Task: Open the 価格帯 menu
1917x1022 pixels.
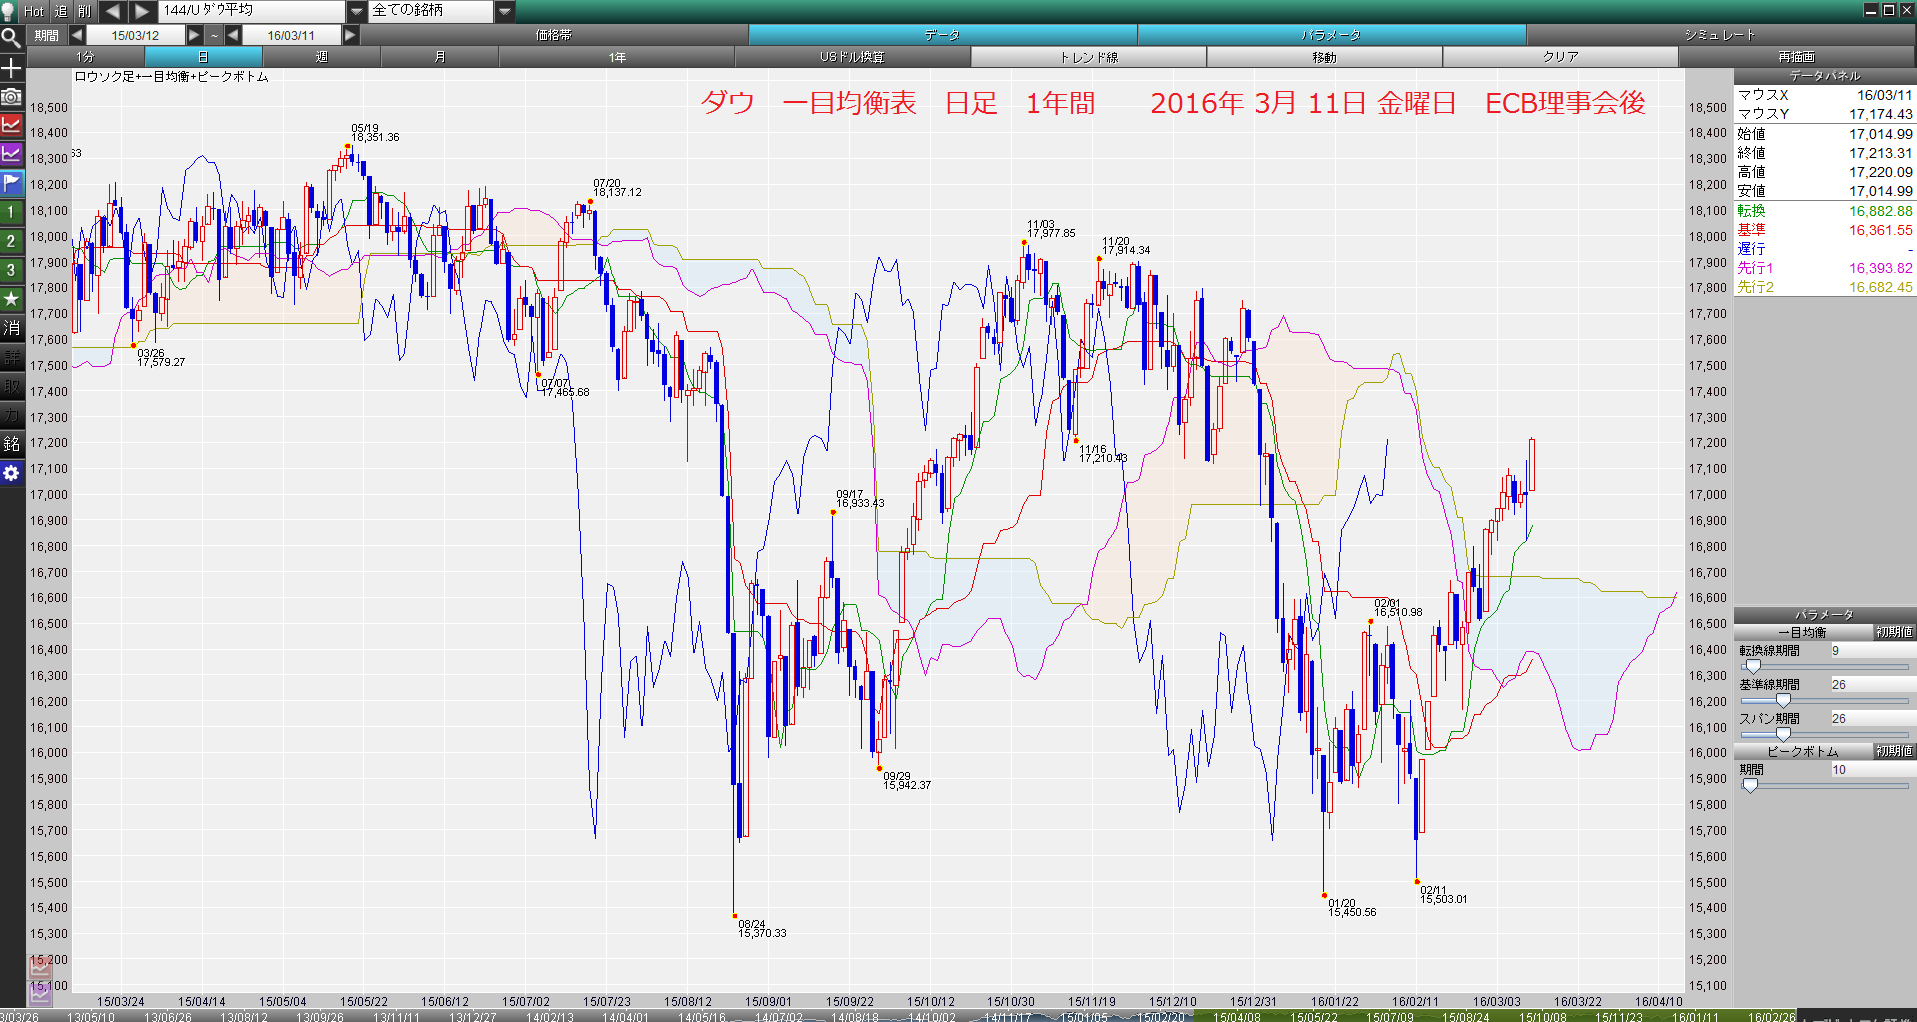Action: [x=553, y=35]
